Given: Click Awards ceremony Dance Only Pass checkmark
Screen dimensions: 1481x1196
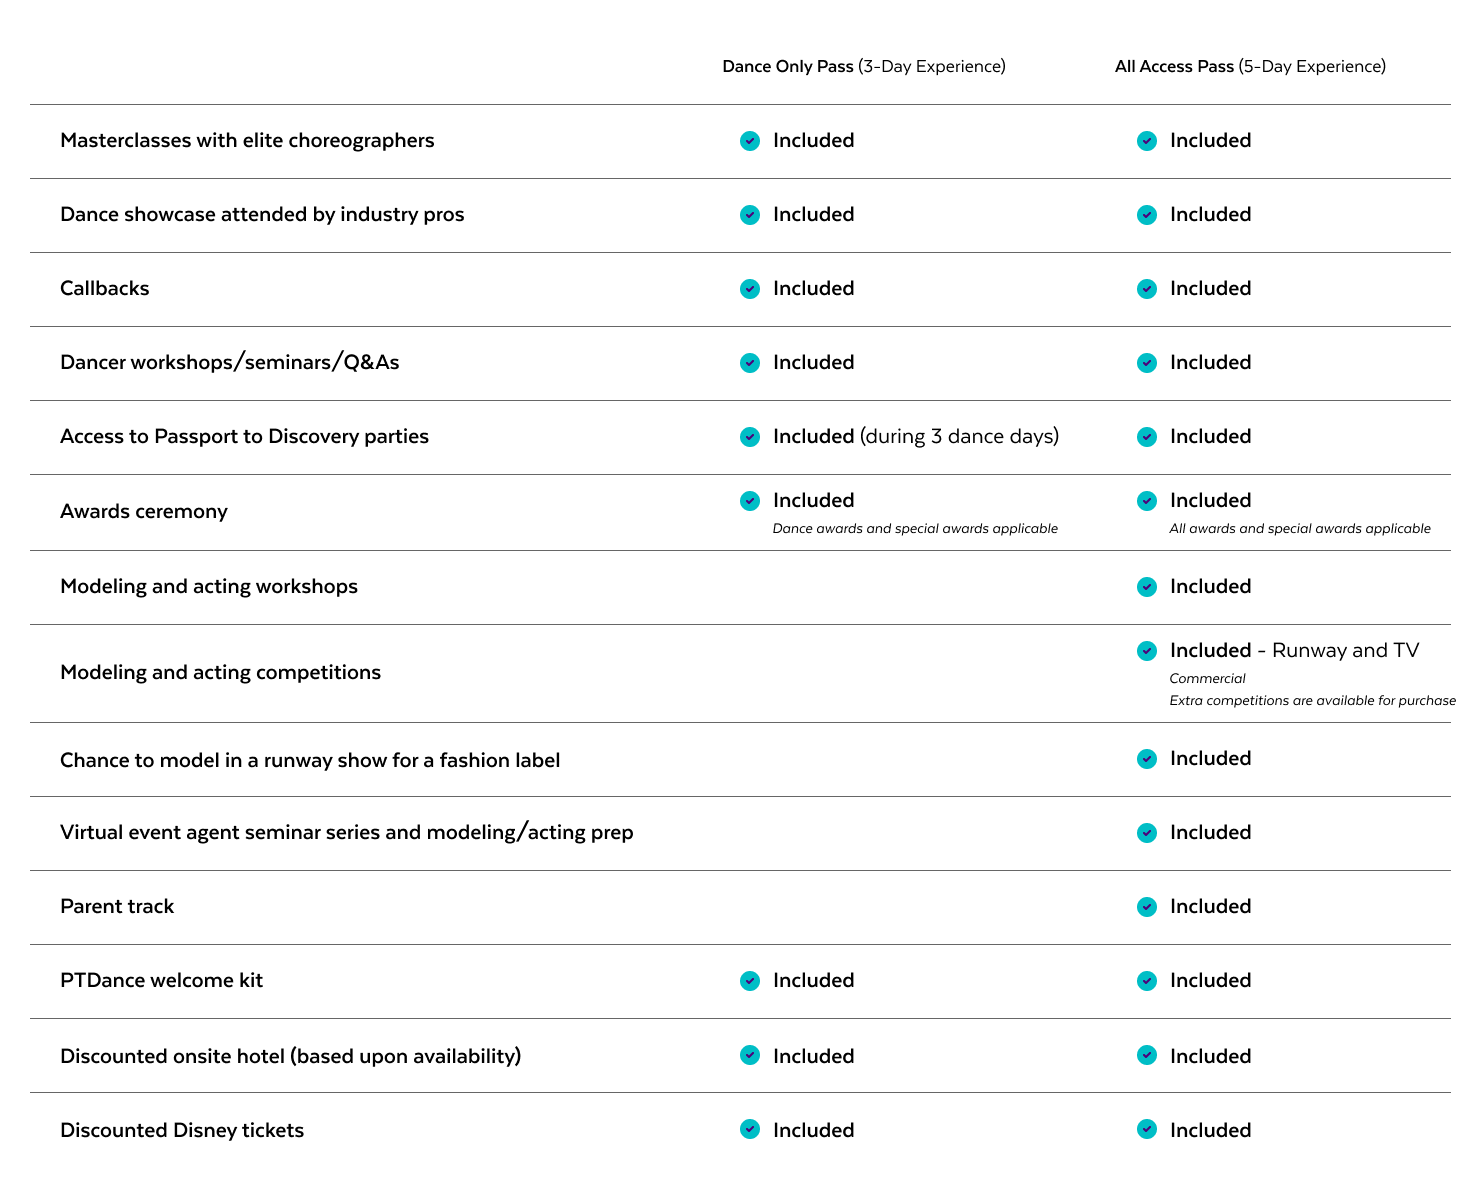Looking at the screenshot, I should pyautogui.click(x=750, y=501).
